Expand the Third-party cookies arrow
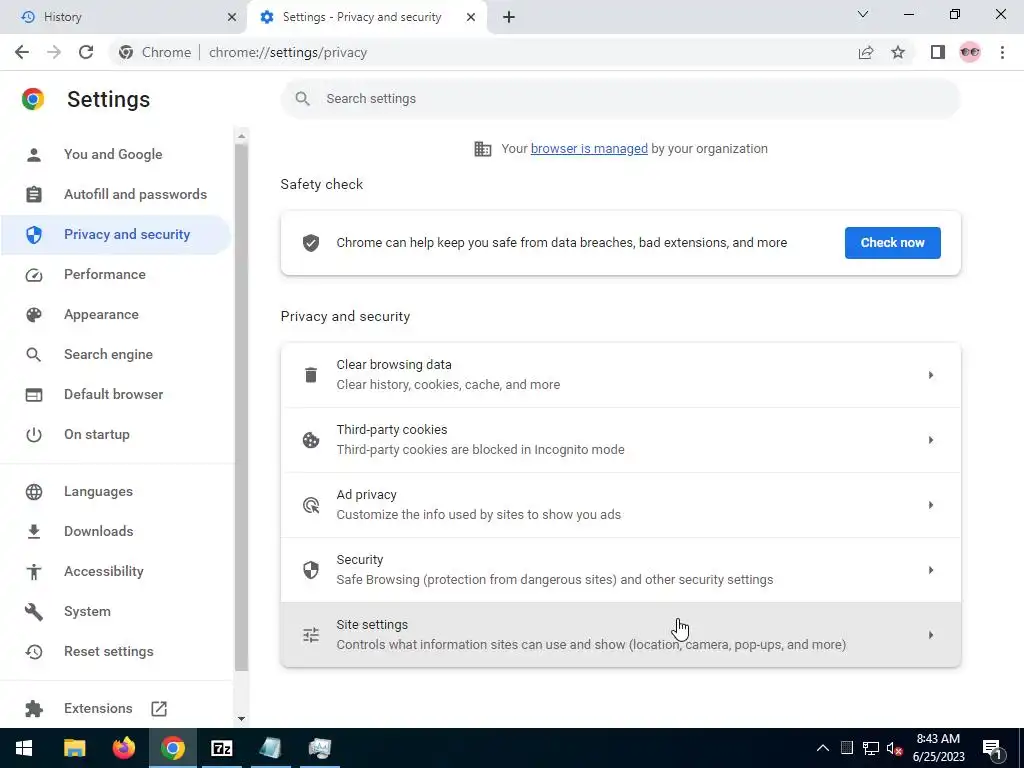Screen dimensions: 1024x768 [x=931, y=440]
